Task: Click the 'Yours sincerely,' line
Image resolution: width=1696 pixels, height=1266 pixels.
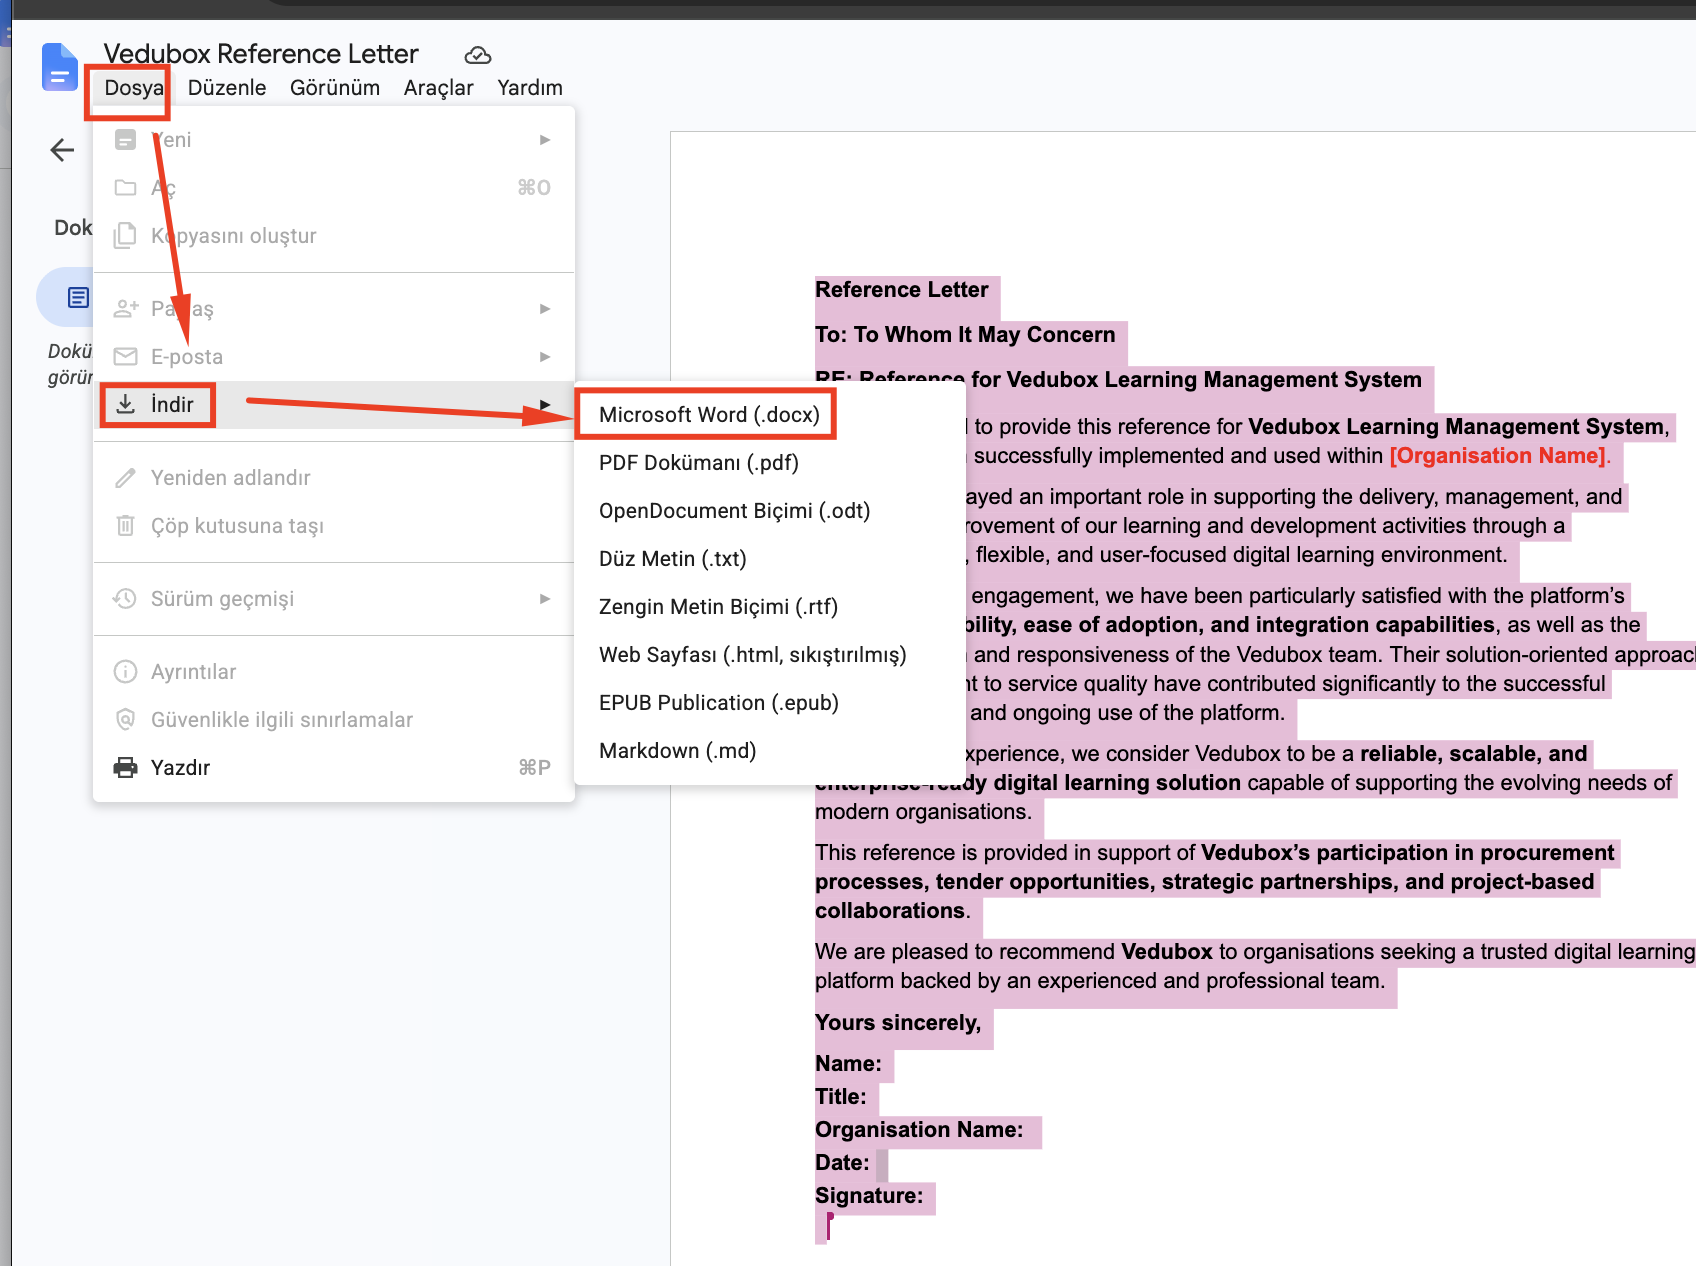Action: coord(898,1023)
